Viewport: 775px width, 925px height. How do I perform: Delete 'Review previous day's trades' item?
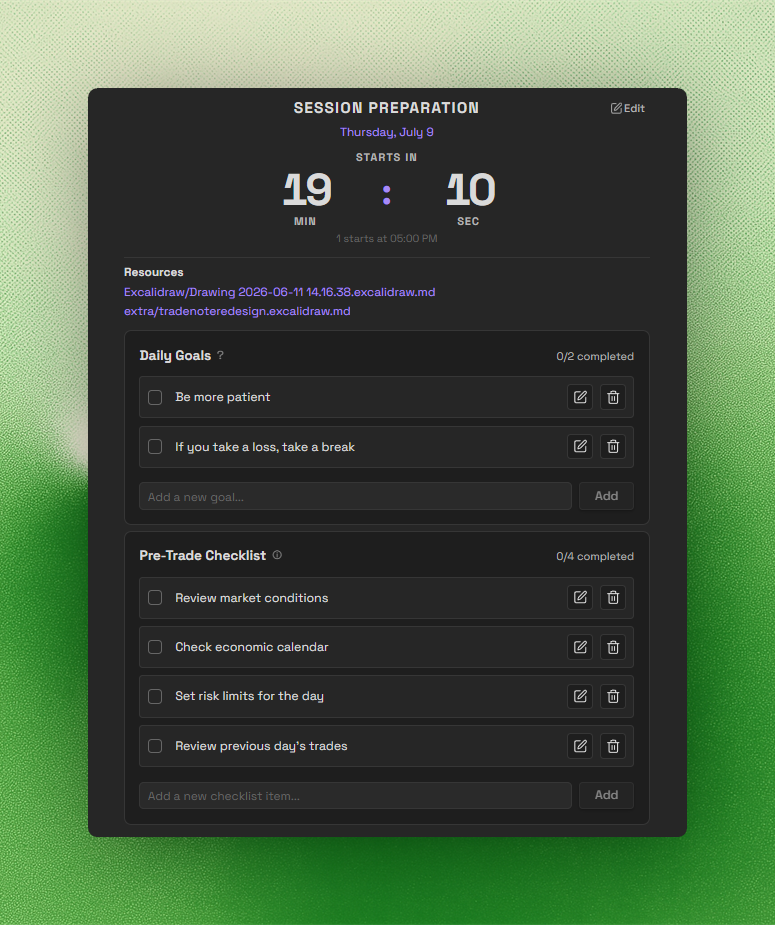[613, 746]
